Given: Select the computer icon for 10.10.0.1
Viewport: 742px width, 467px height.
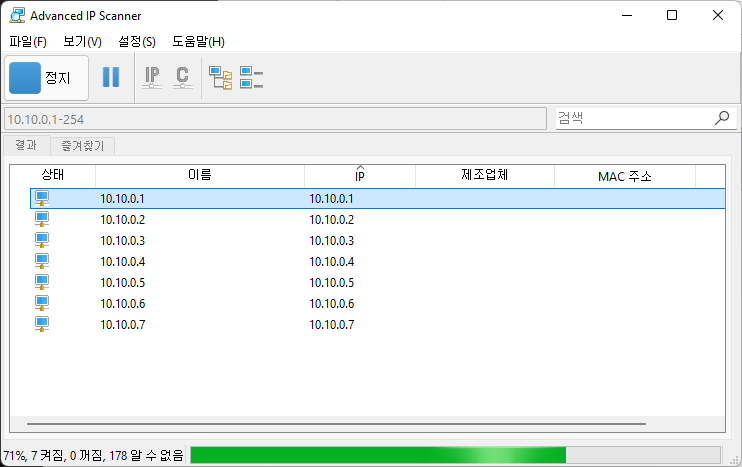Looking at the screenshot, I should point(42,198).
